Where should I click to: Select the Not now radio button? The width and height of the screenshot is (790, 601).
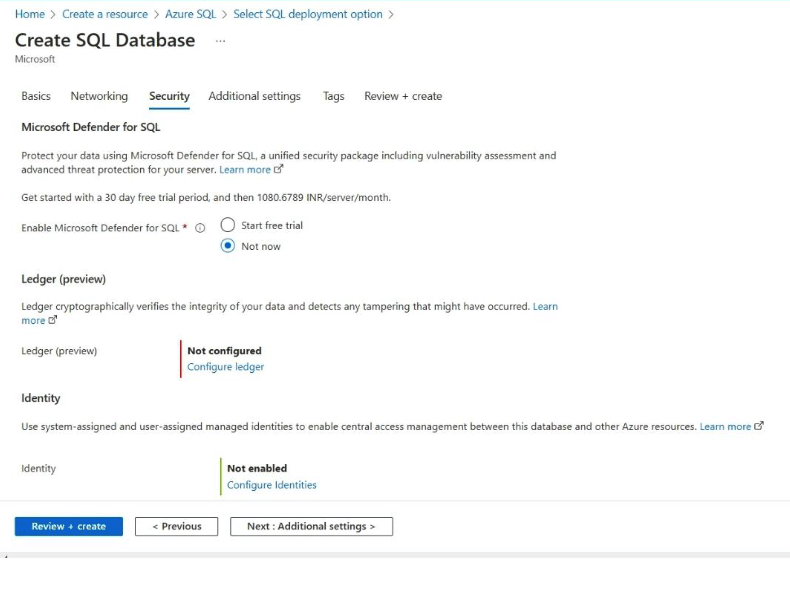(228, 246)
